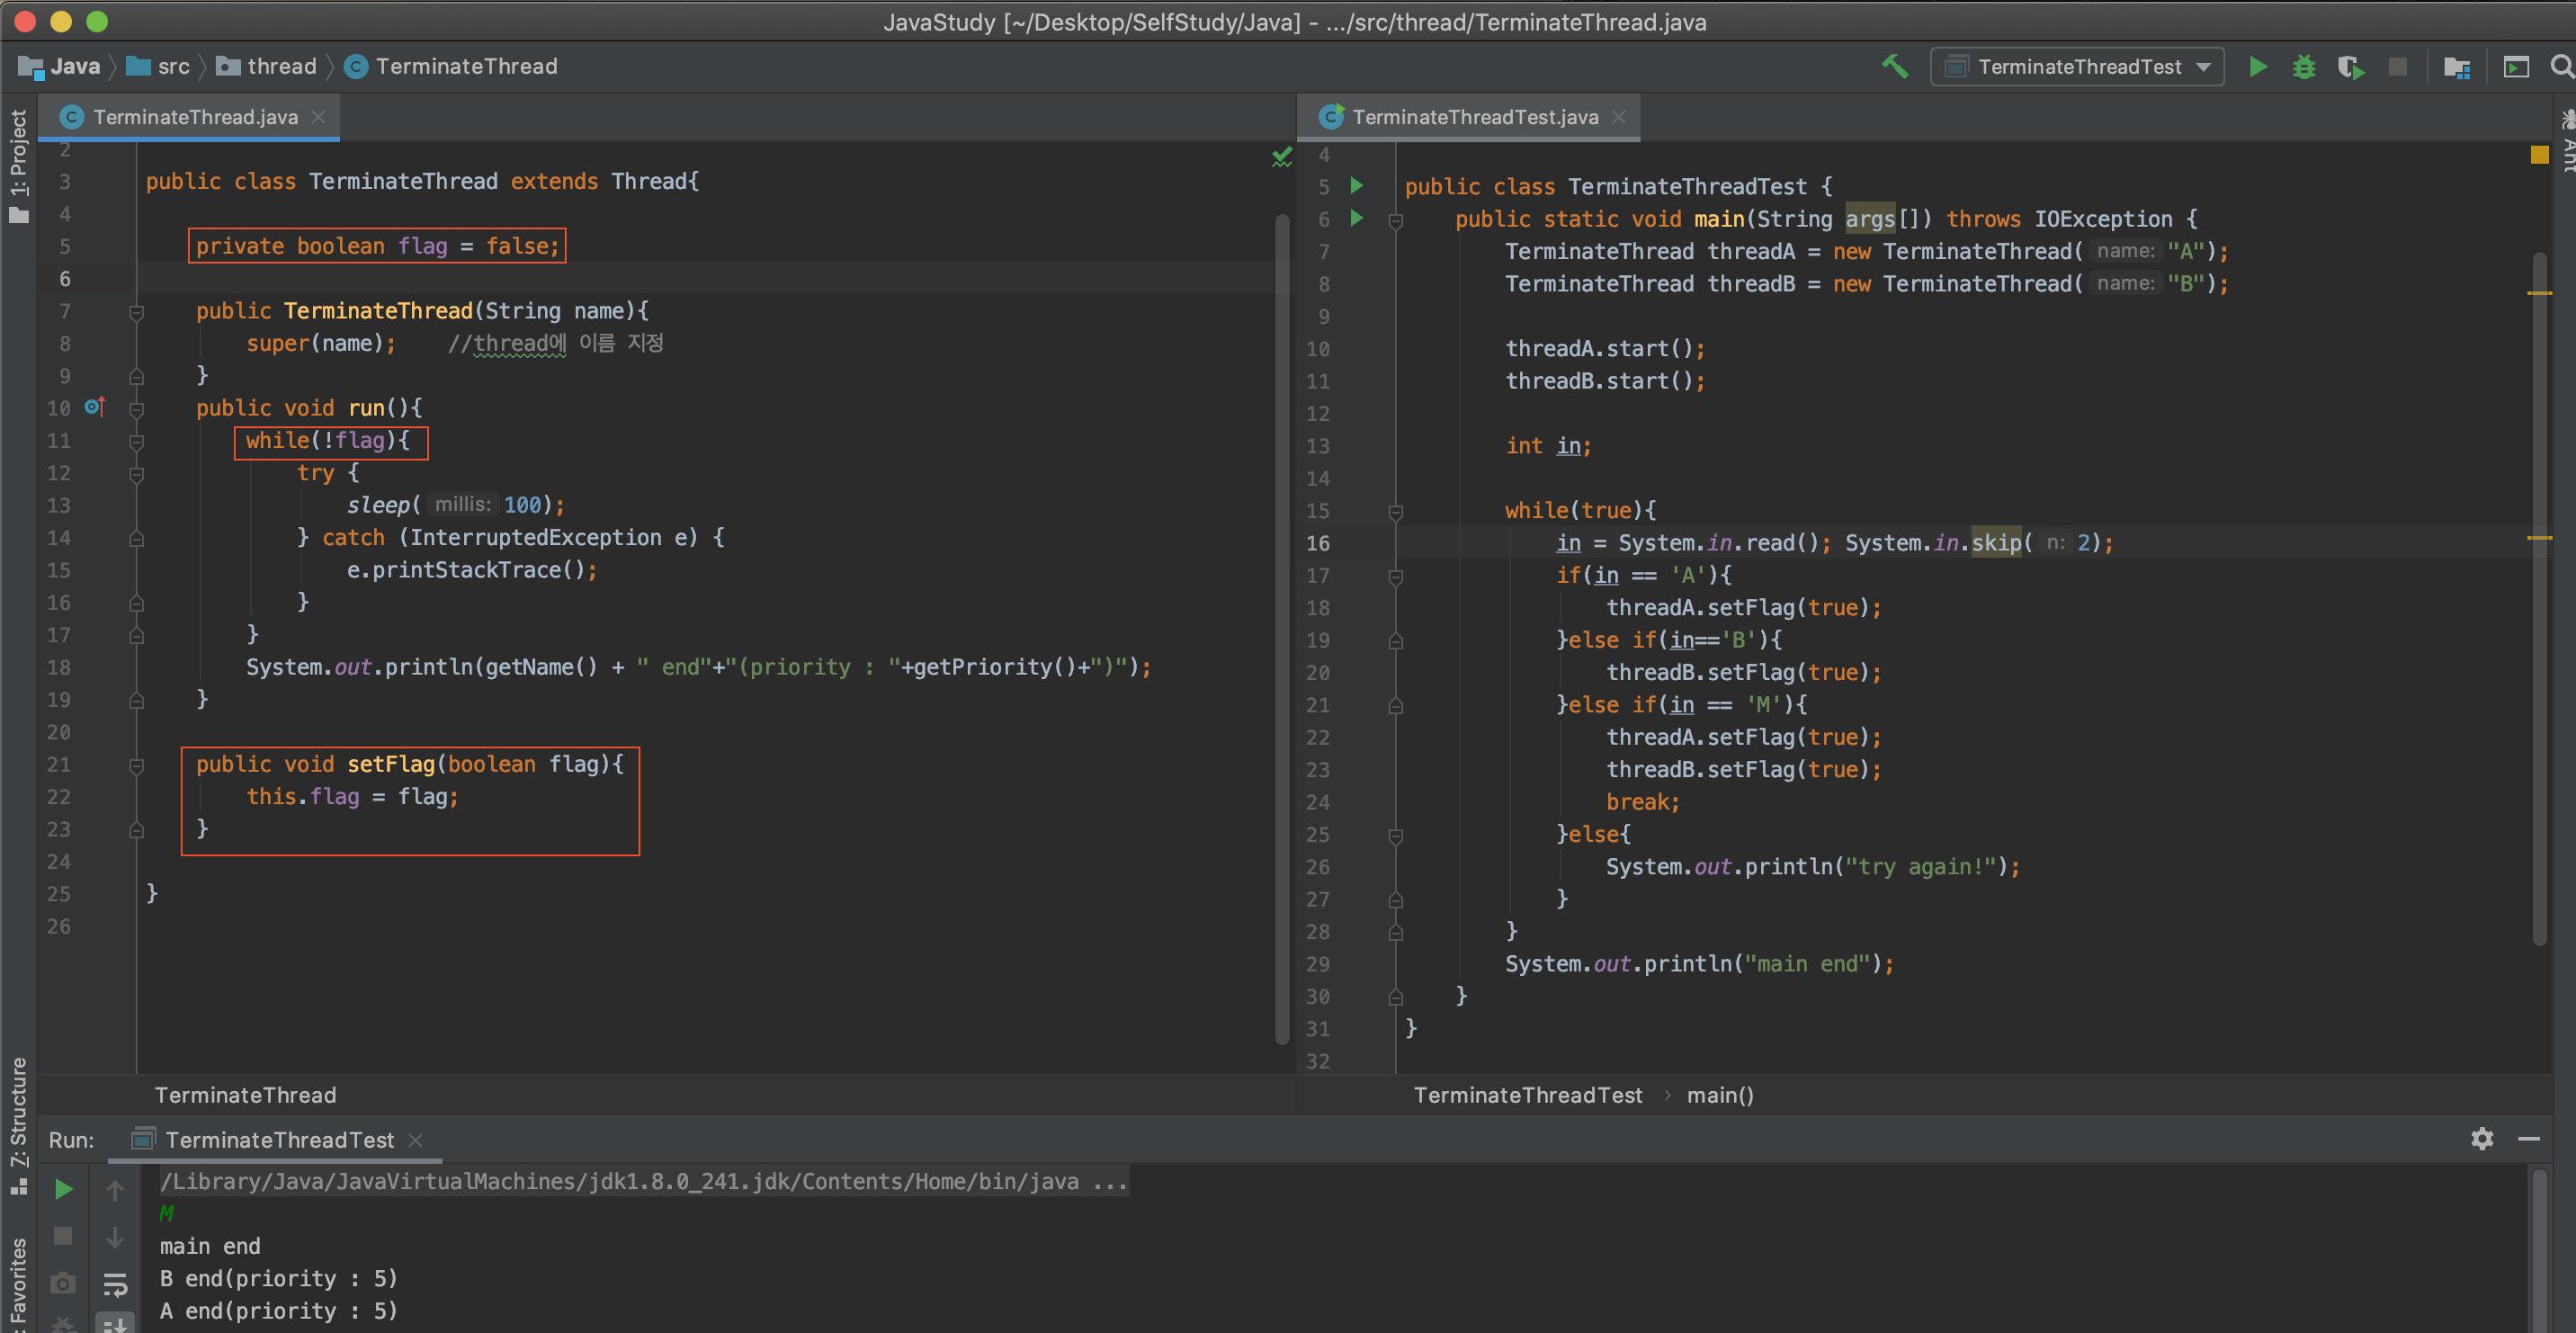The height and width of the screenshot is (1333, 2576).
Task: Open the Run Anything toolbar icon
Action: (x=2516, y=67)
